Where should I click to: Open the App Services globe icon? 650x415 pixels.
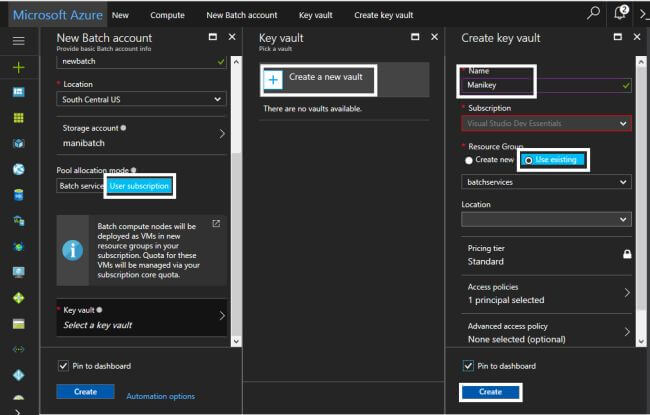pyautogui.click(x=19, y=169)
